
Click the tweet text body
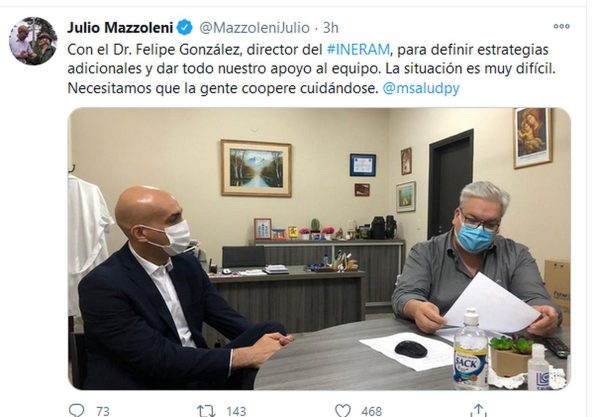(x=311, y=69)
